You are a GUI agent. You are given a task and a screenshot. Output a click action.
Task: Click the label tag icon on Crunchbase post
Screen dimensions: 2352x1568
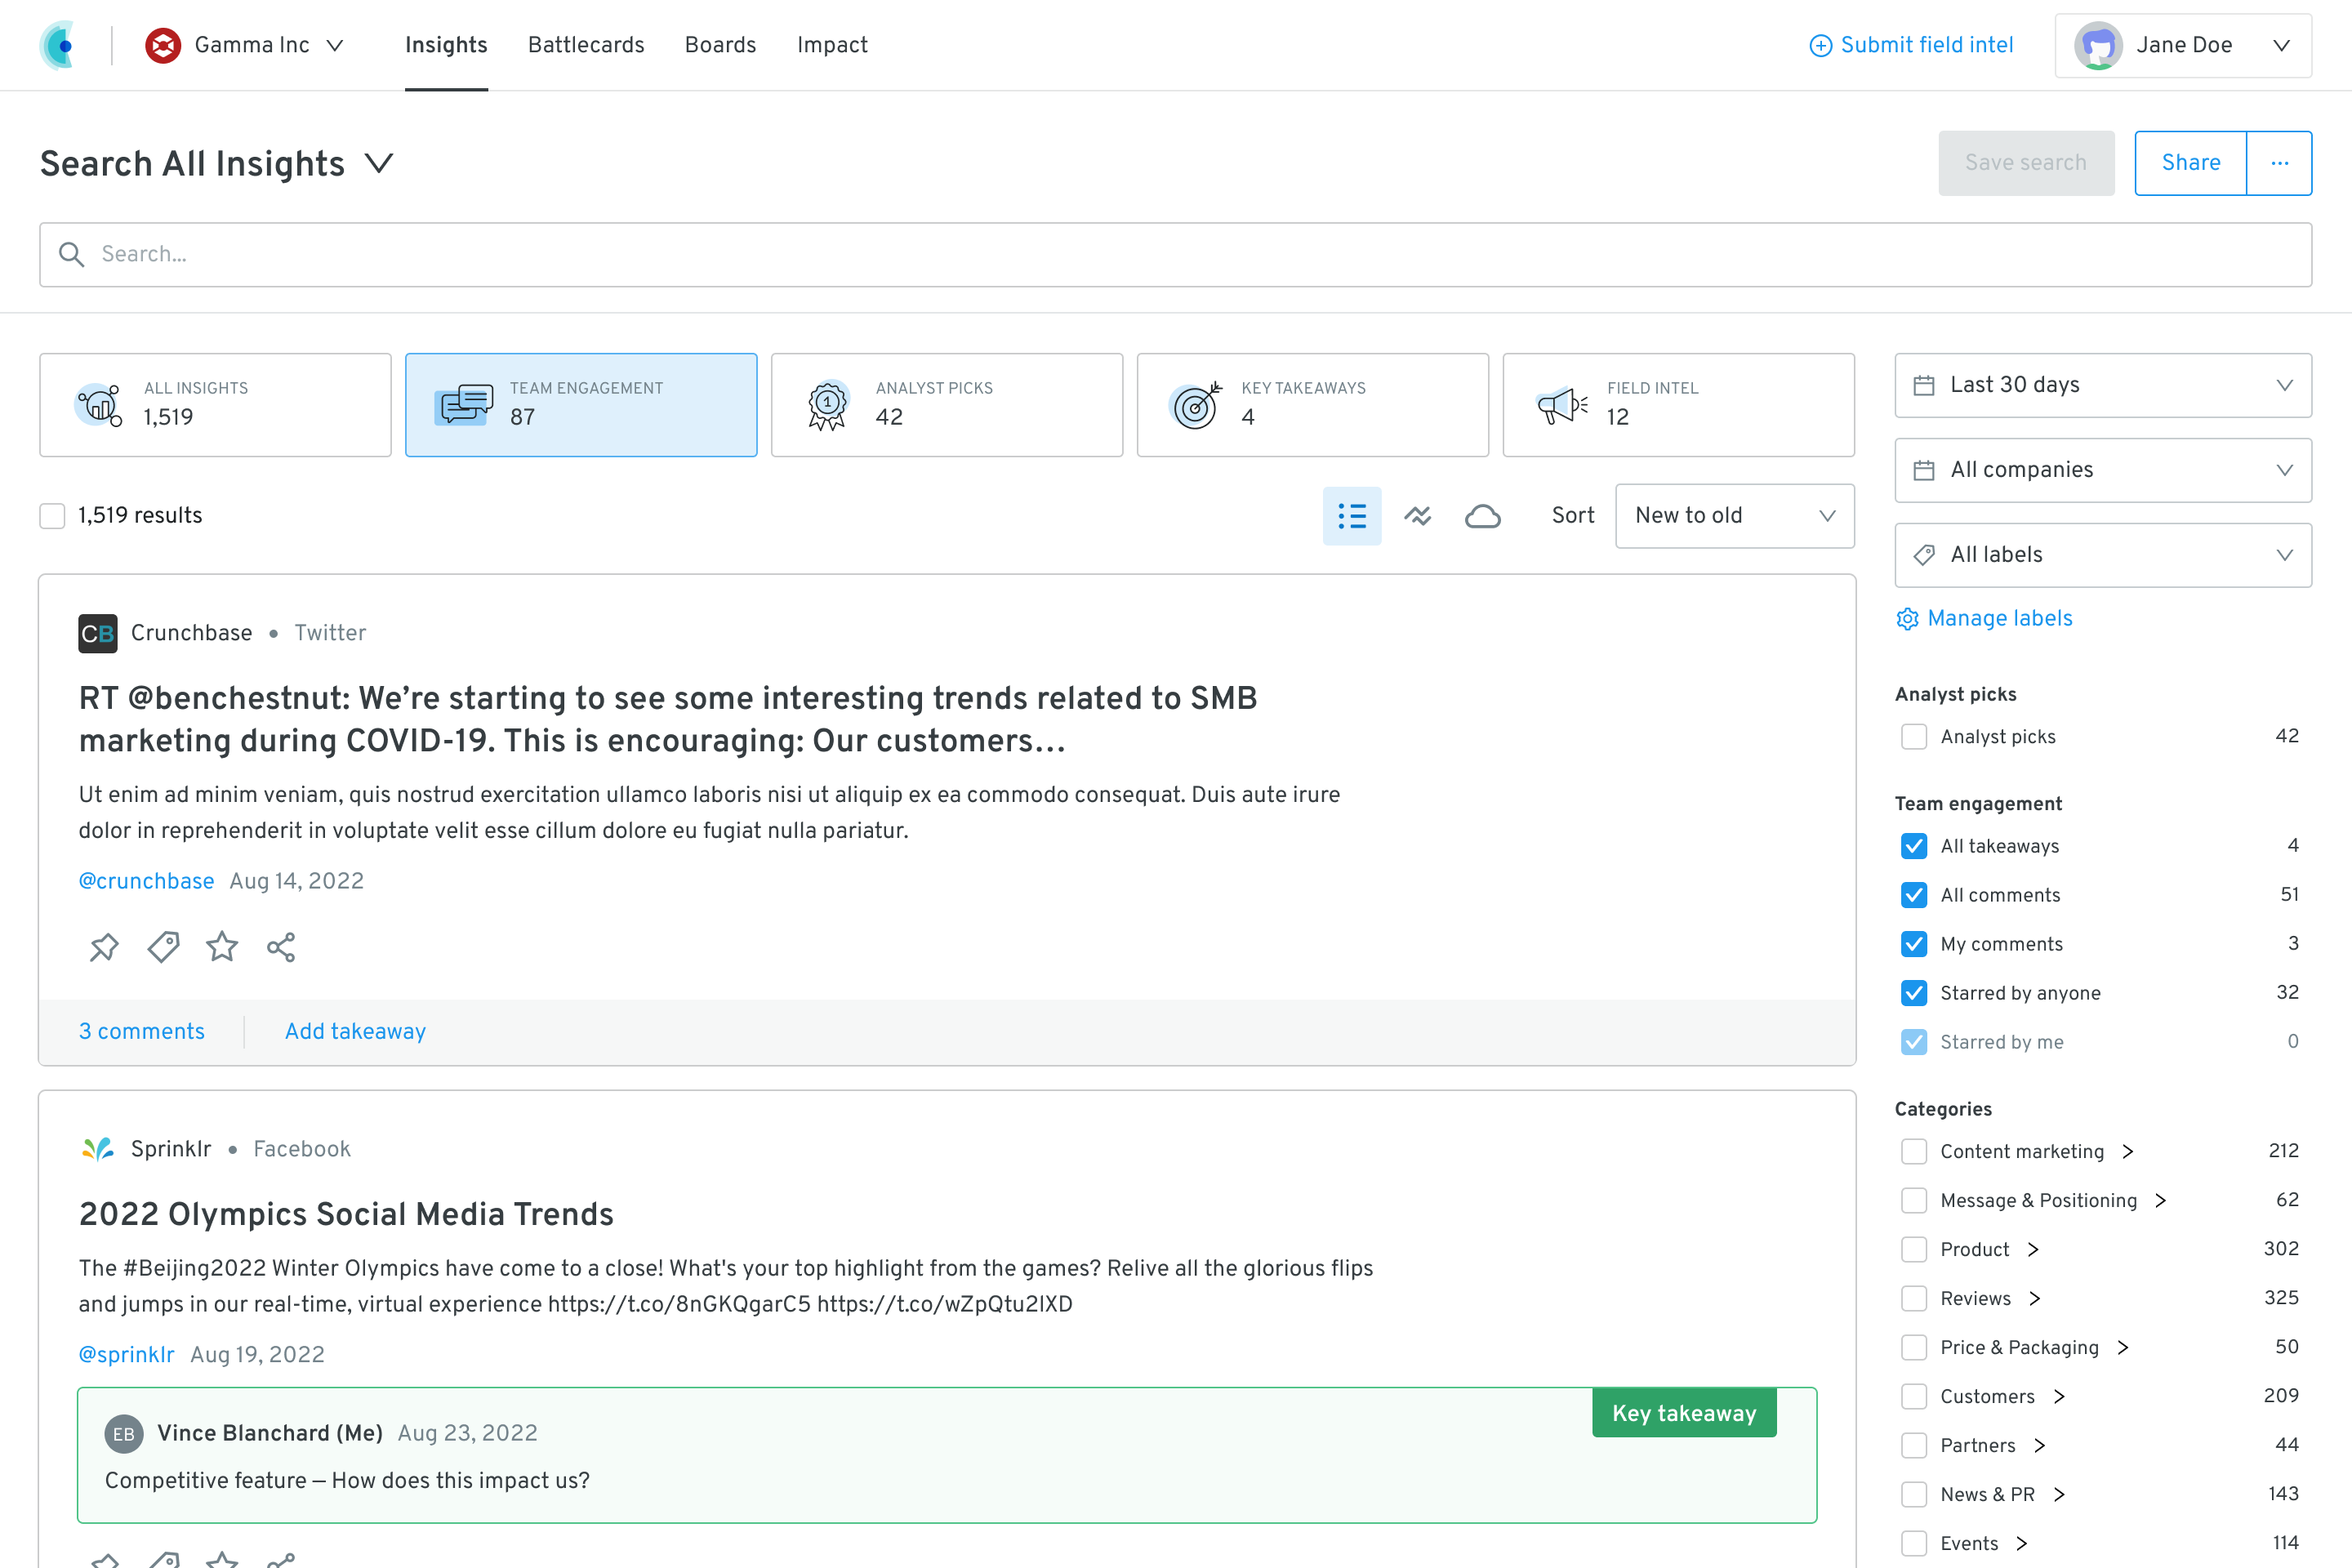(x=163, y=946)
